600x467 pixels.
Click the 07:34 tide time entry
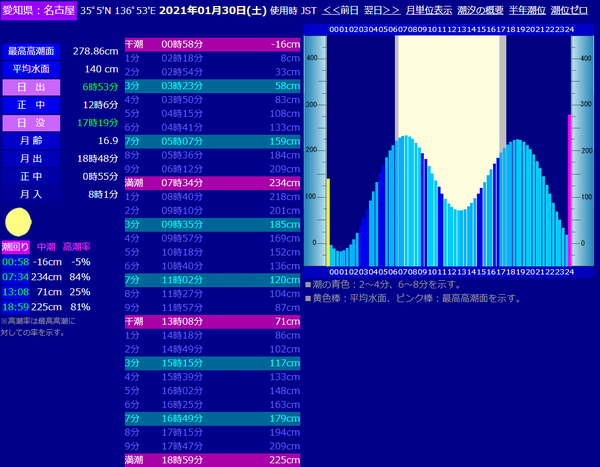tap(16, 277)
